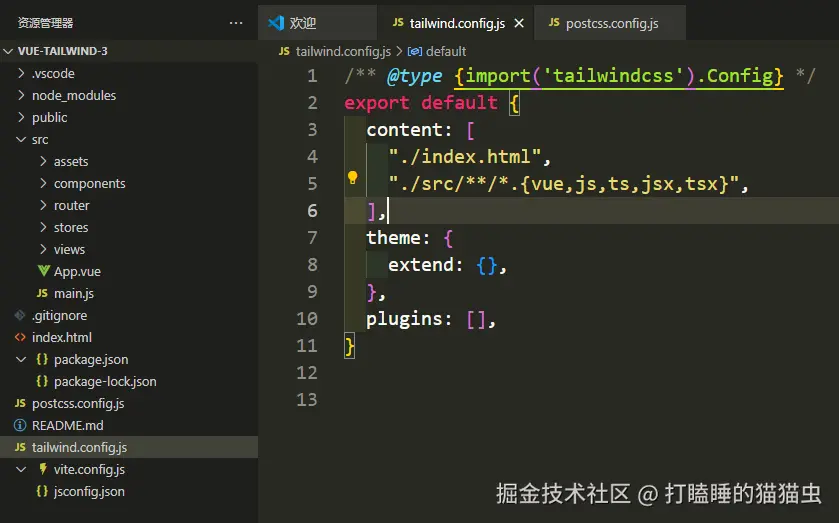Screen dimensions: 839x523
Task: Click the JS icon on the tailwind.config.js tab
Action: coord(398,22)
